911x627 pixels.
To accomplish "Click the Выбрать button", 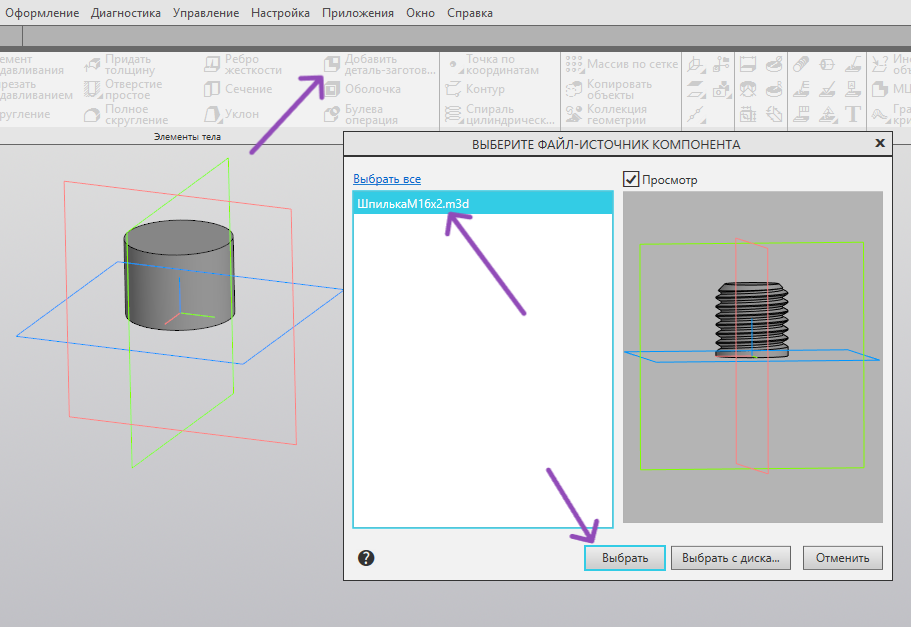I will click(624, 558).
